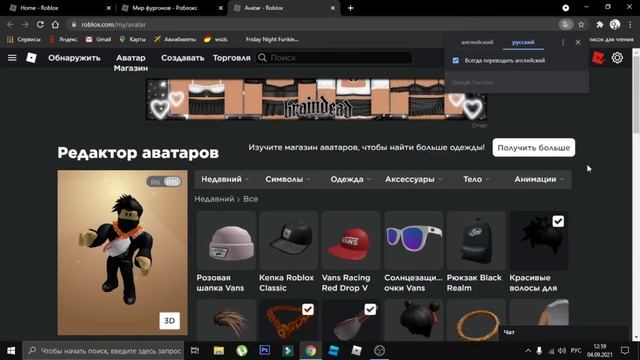The width and height of the screenshot is (640, 360).
Task: Go back with browser back arrow
Action: point(10,24)
